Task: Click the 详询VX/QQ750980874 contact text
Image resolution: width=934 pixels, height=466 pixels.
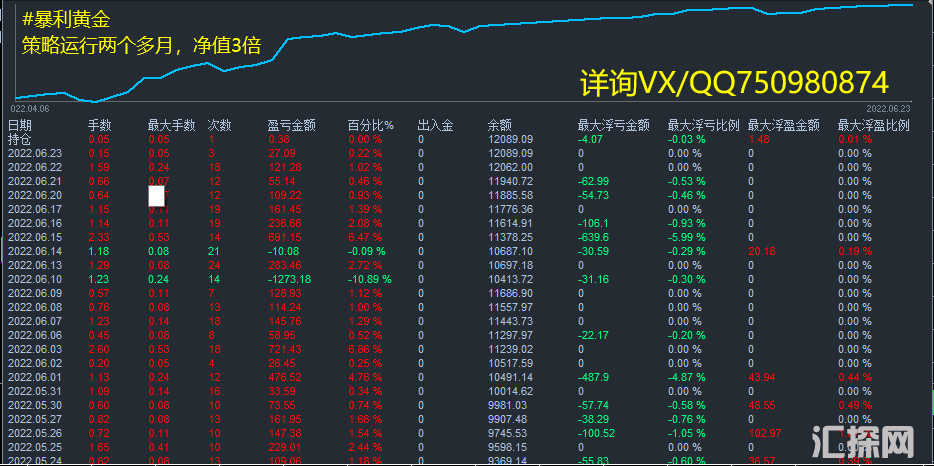Action: (x=734, y=82)
